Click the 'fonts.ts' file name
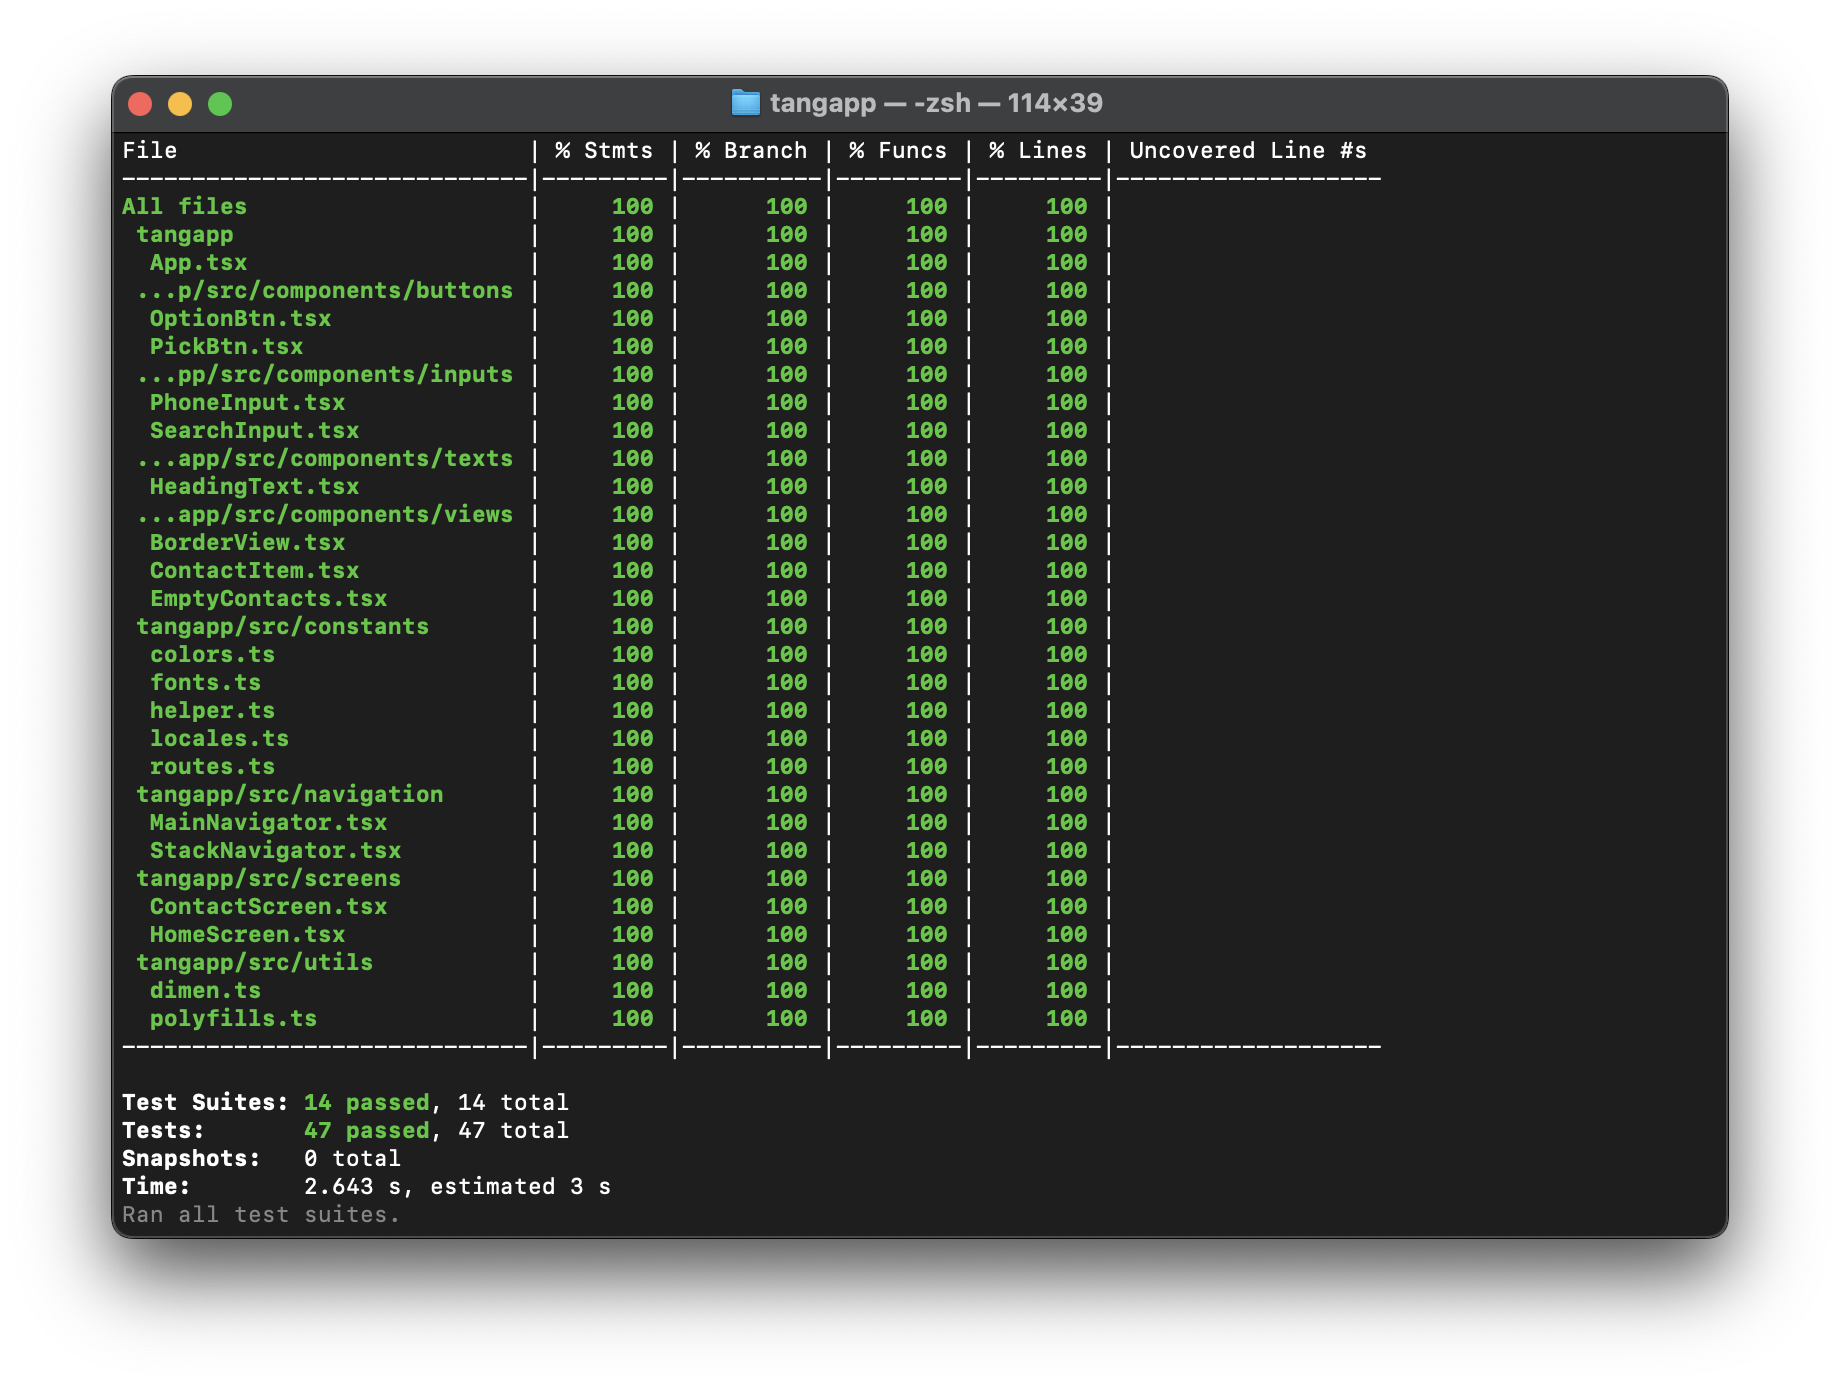 pos(206,683)
